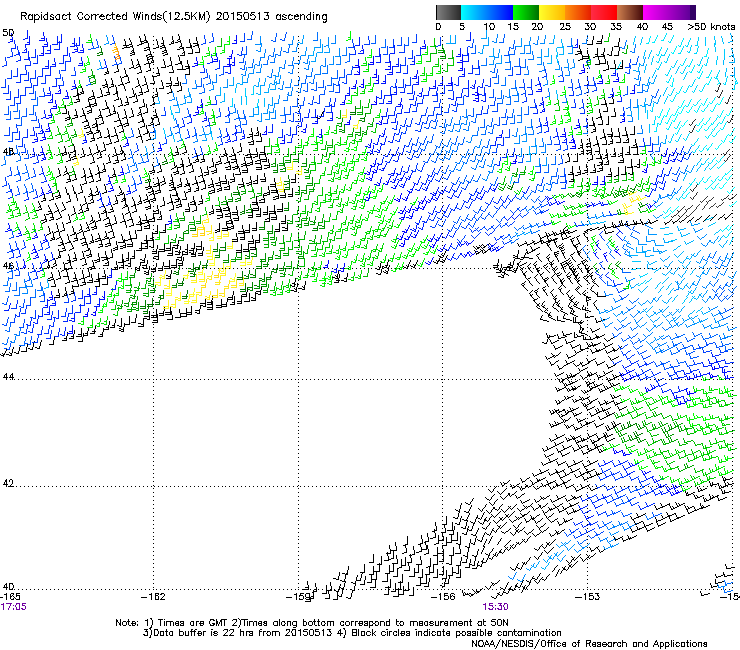Screen dimensions: 740x650
Task: Click the longitude label '-165'
Action: pos(10,597)
